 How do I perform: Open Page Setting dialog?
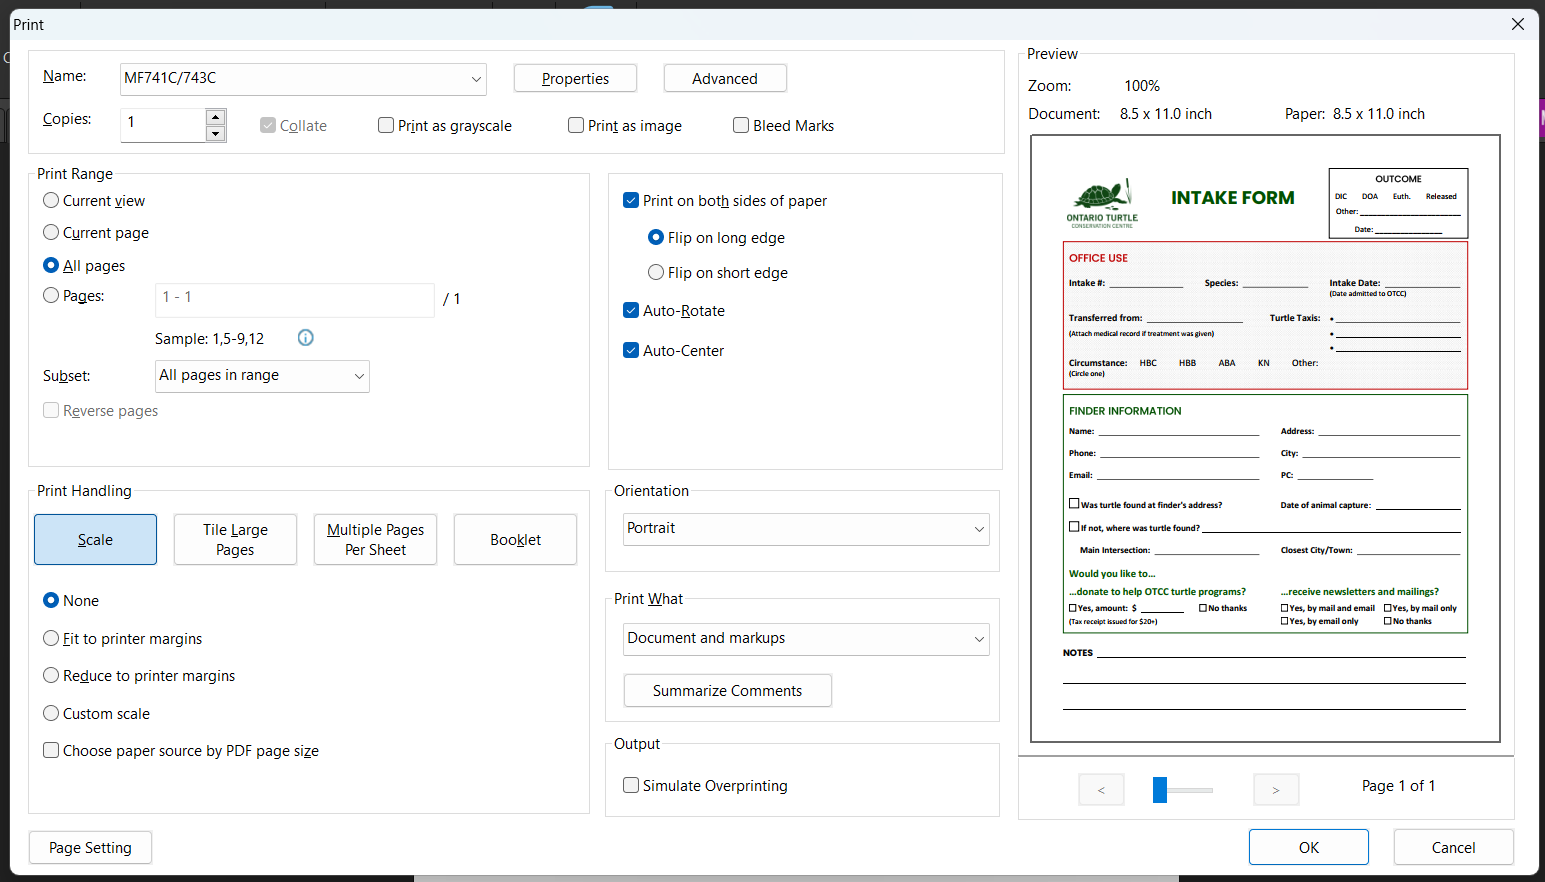tap(90, 848)
